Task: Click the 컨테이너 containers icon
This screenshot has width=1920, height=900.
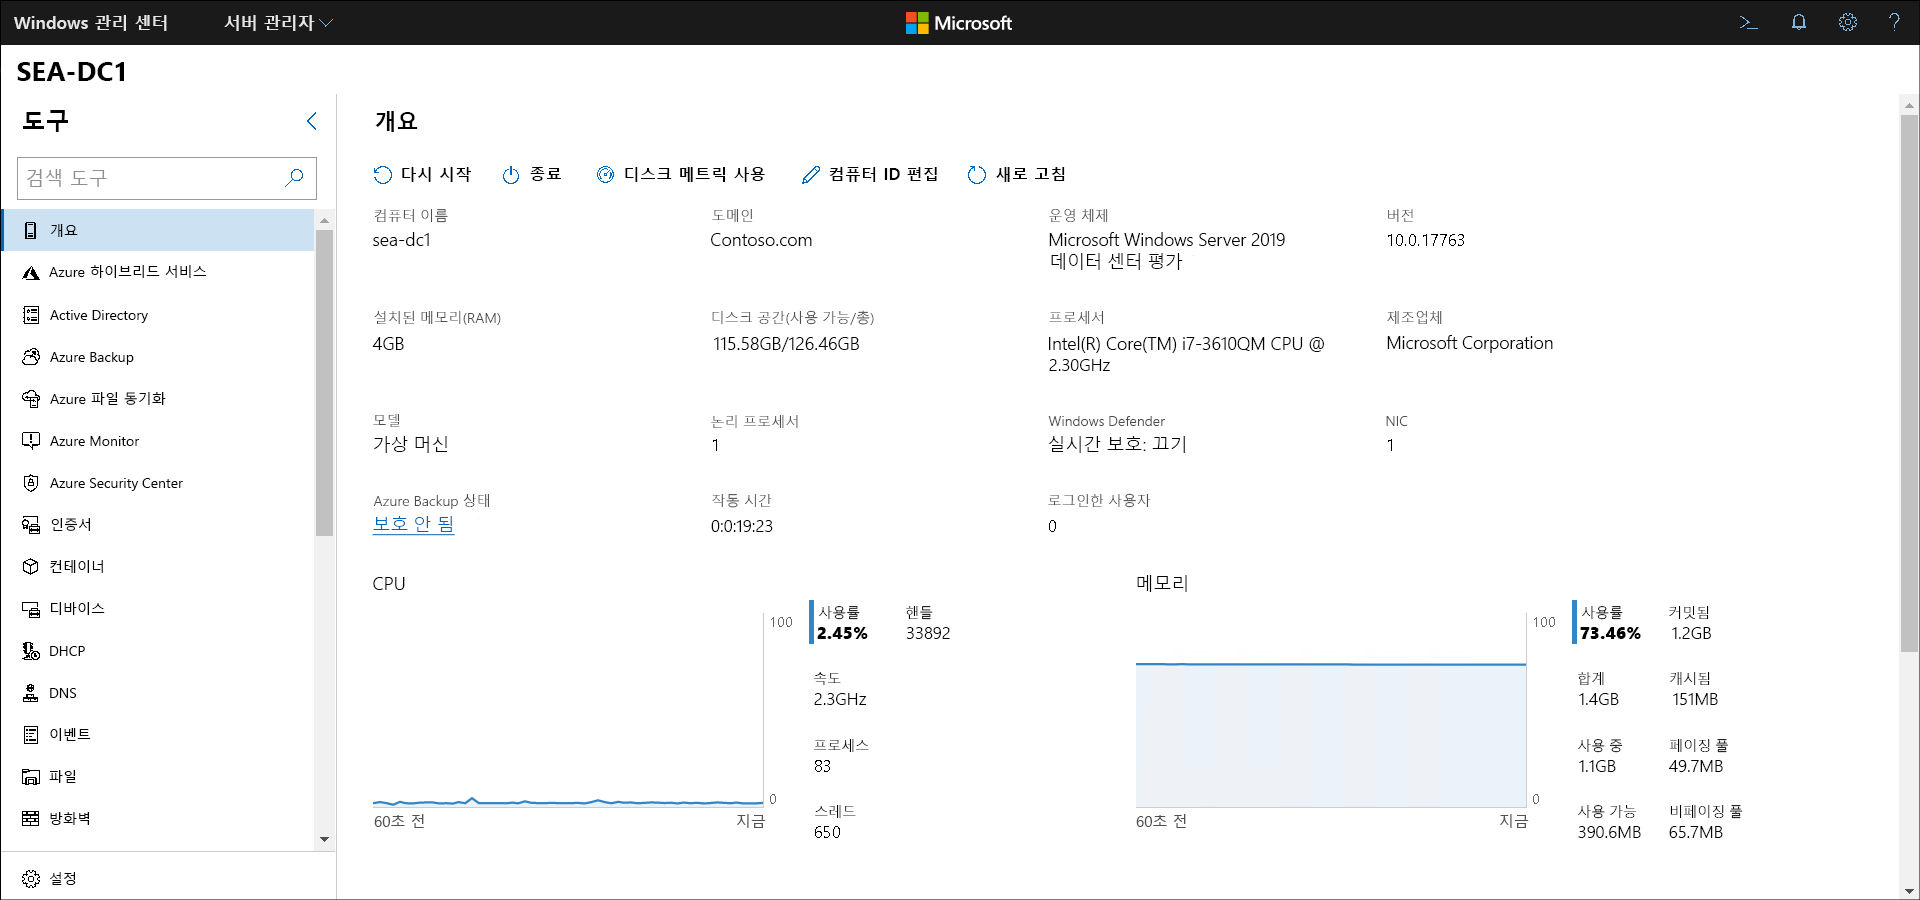Action: 31,567
